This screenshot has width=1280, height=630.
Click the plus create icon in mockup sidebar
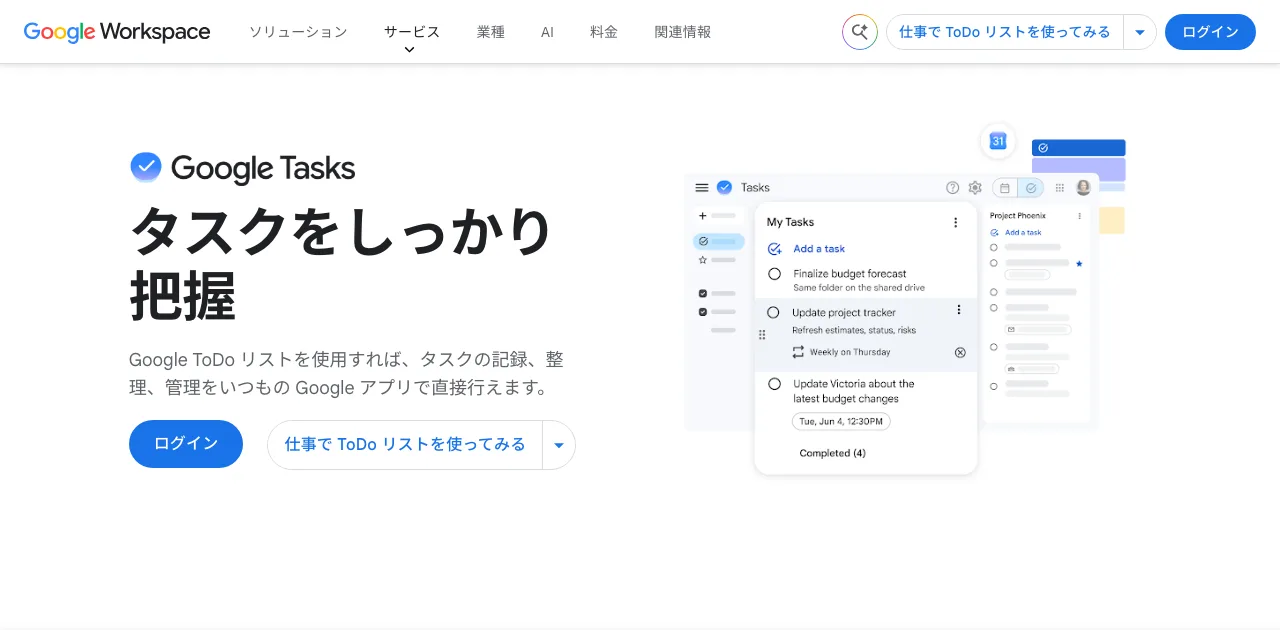703,215
